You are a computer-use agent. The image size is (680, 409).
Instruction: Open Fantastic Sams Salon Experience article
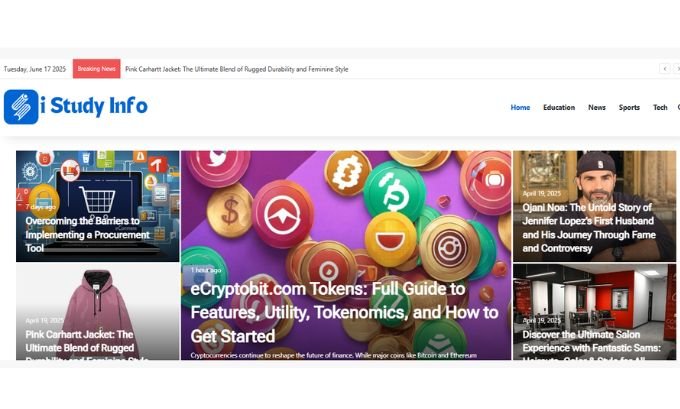click(x=592, y=346)
